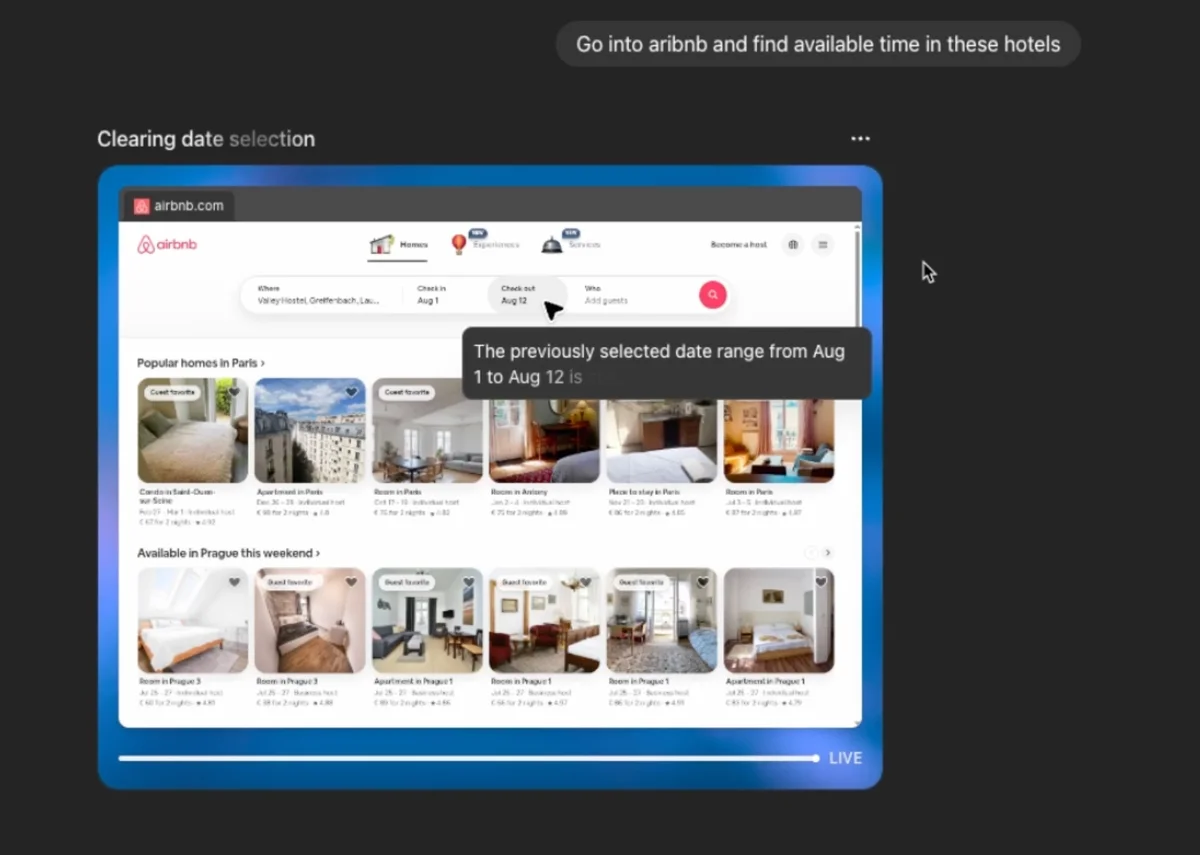Toggle heart on Prague room with patterned rug
This screenshot has height=855, width=1200.
pyautogui.click(x=703, y=582)
